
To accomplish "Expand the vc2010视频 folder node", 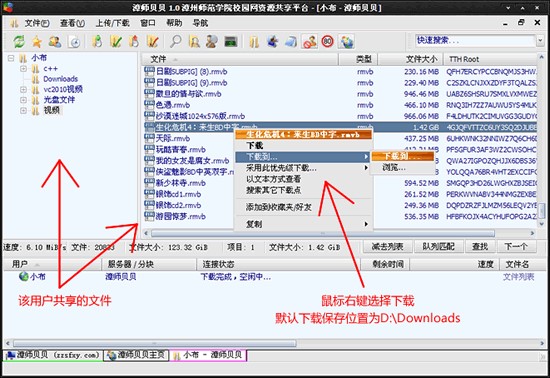I will 23,89.
